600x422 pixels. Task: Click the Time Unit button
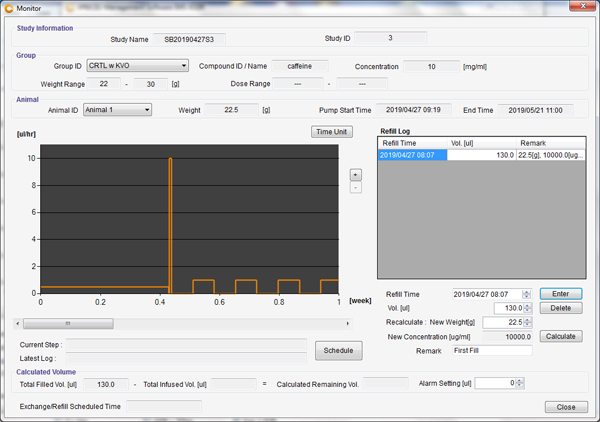pyautogui.click(x=331, y=132)
